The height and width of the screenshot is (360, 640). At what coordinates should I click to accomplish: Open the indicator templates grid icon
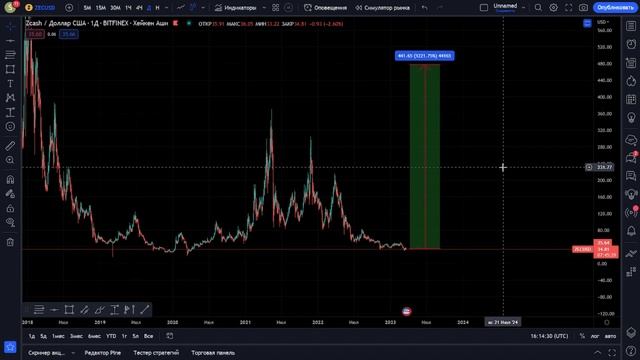coord(276,8)
